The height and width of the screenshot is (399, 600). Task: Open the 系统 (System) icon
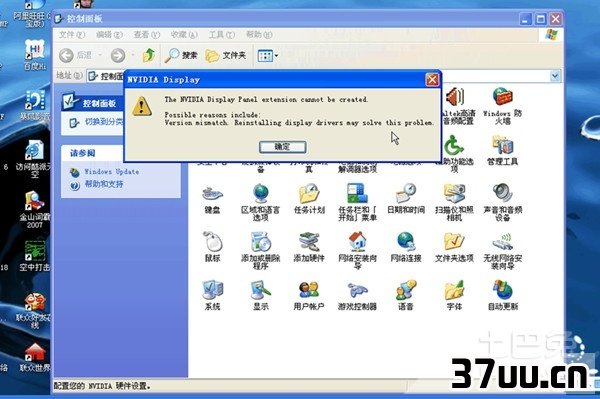tap(212, 295)
